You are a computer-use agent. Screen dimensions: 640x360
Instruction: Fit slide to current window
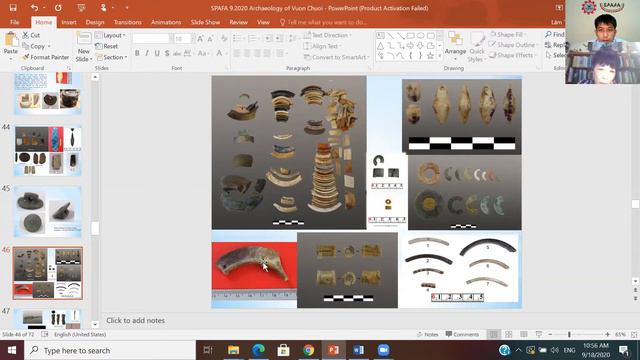pyautogui.click(x=634, y=334)
